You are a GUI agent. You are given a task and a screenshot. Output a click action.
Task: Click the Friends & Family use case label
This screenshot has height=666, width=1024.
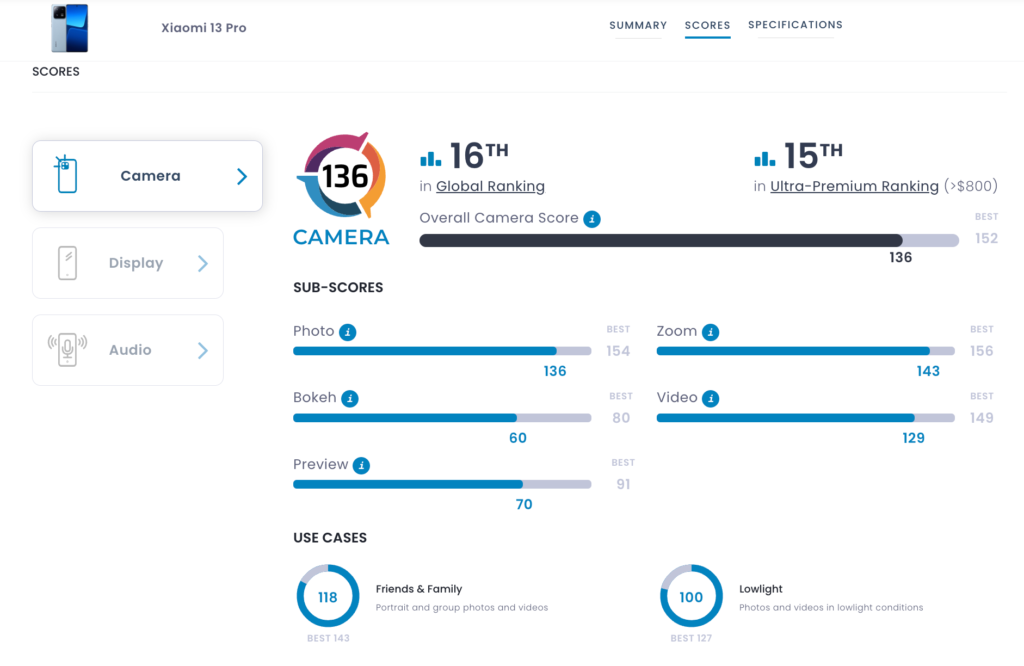[419, 589]
